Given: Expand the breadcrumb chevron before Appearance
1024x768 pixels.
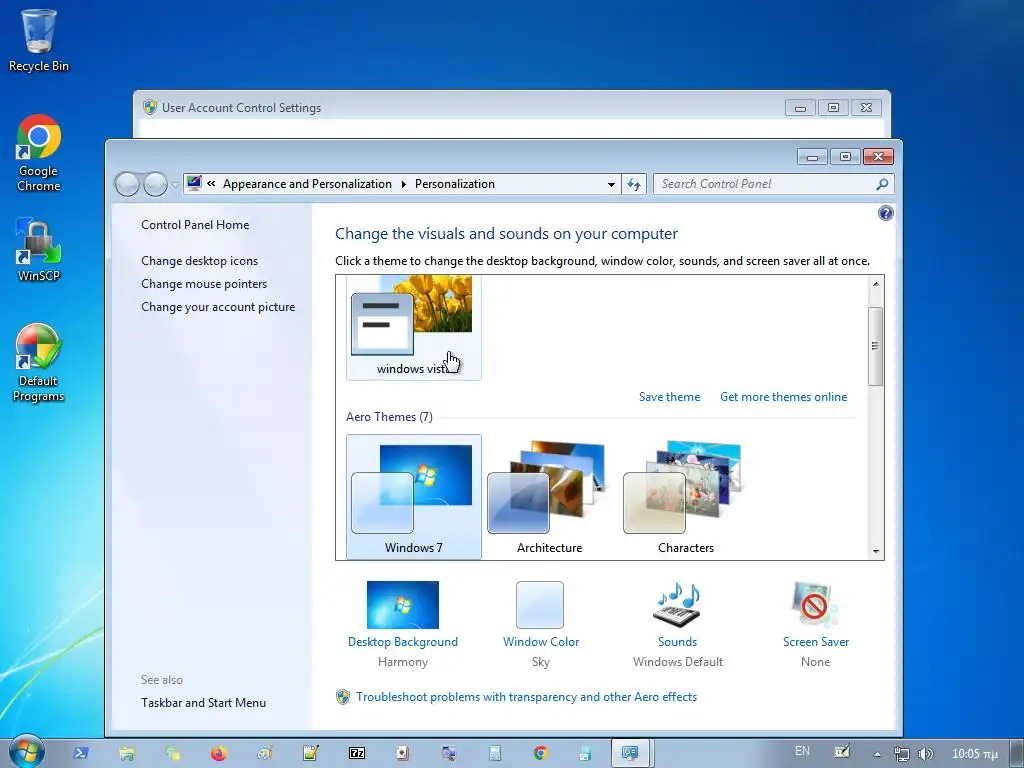Looking at the screenshot, I should [x=211, y=184].
